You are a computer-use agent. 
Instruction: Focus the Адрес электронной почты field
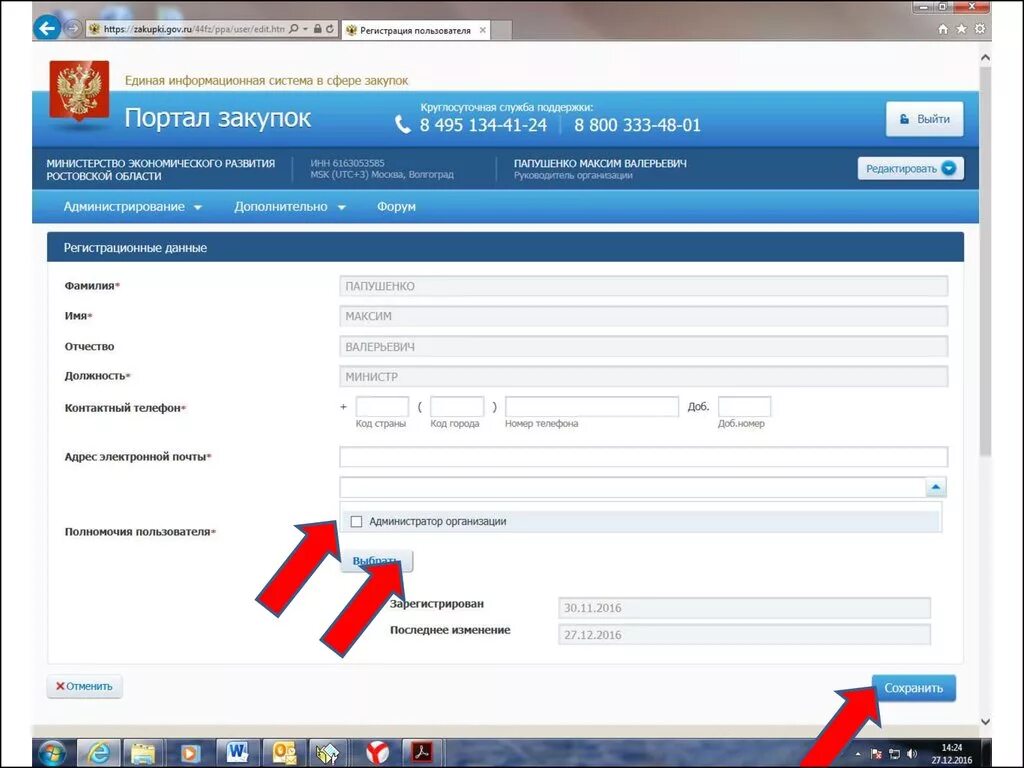[643, 457]
